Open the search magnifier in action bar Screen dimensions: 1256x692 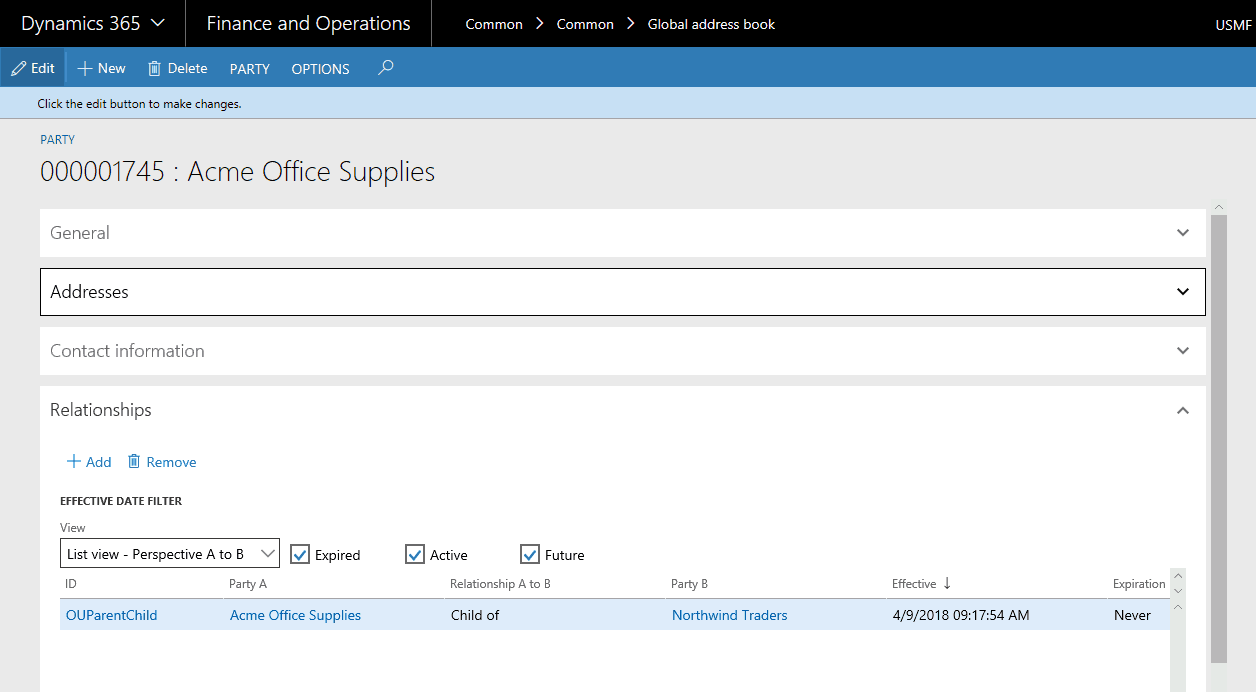click(386, 68)
